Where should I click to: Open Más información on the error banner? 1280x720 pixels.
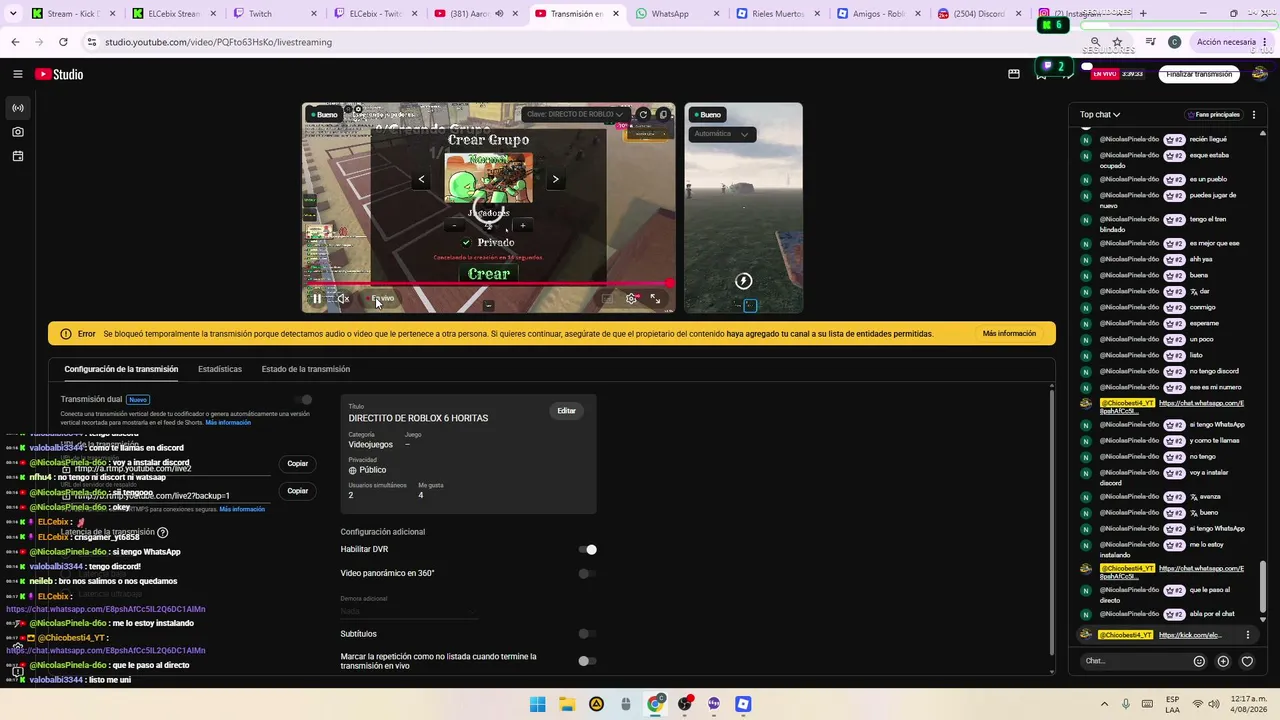click(x=1009, y=334)
